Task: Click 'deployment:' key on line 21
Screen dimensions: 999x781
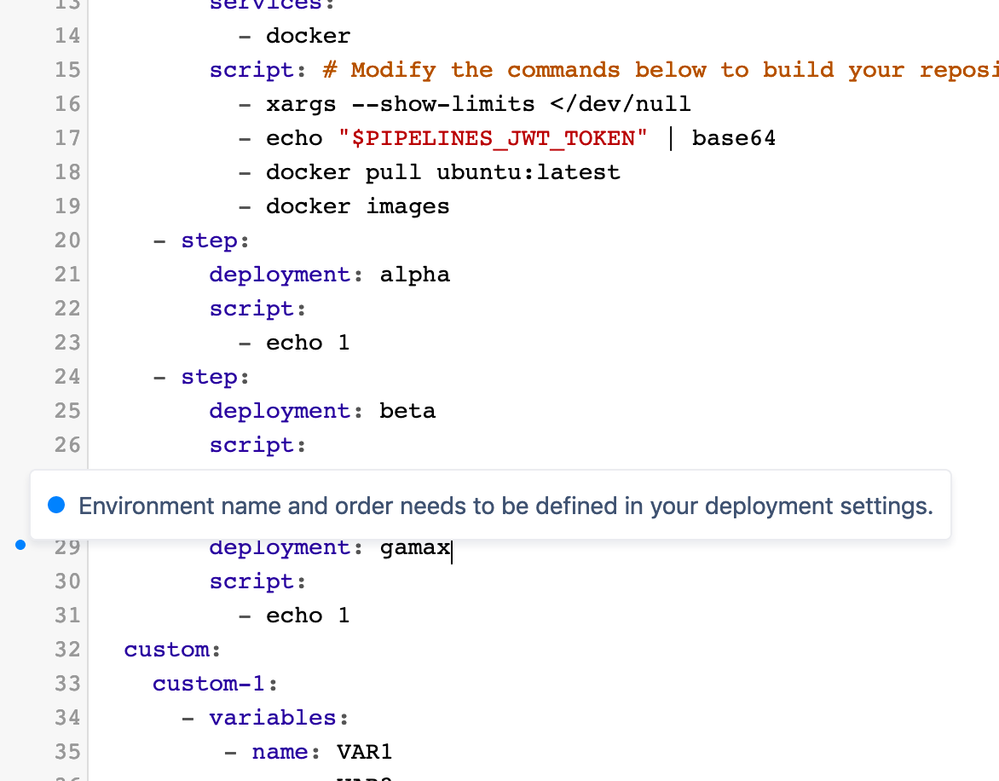Action: click(286, 275)
